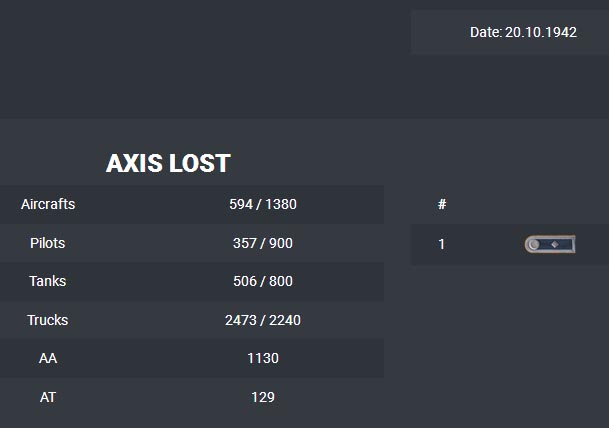Select the pilots loss value 357 / 900
The image size is (609, 428).
pyautogui.click(x=263, y=243)
